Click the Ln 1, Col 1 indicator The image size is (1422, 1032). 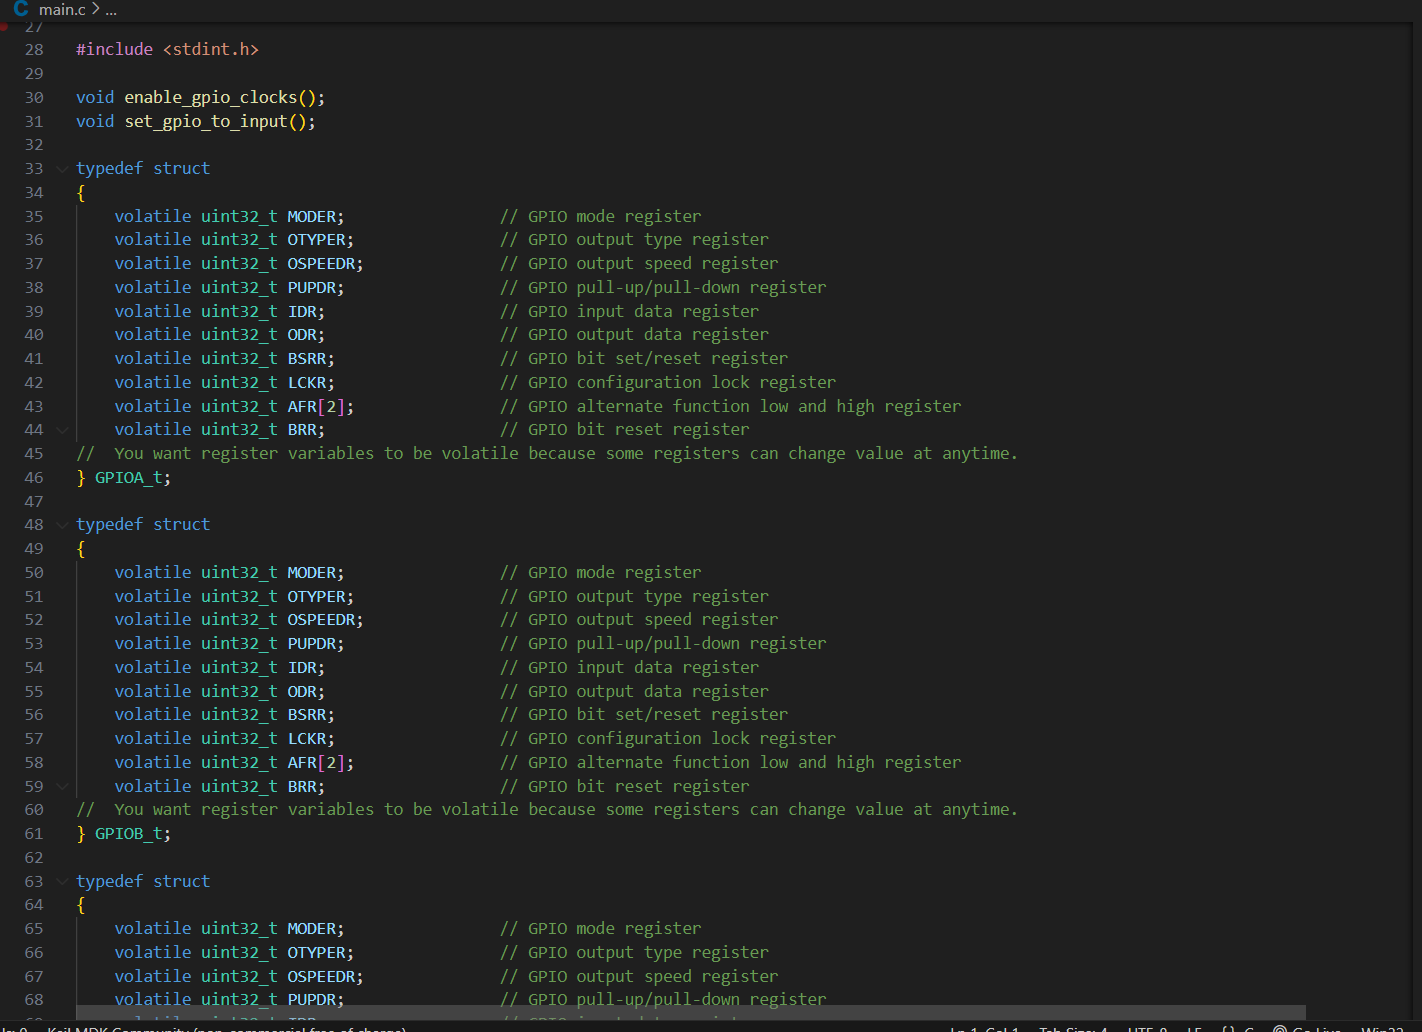(984, 1028)
